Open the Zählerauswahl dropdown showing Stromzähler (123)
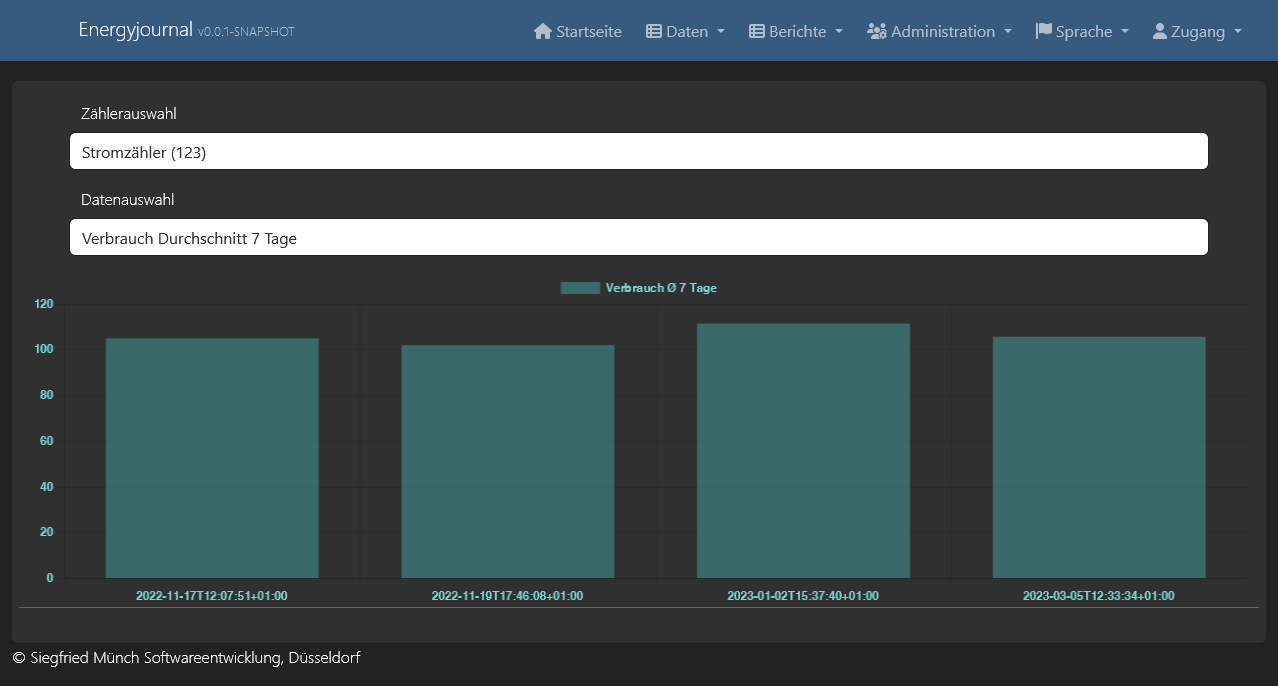1278x686 pixels. (x=638, y=152)
